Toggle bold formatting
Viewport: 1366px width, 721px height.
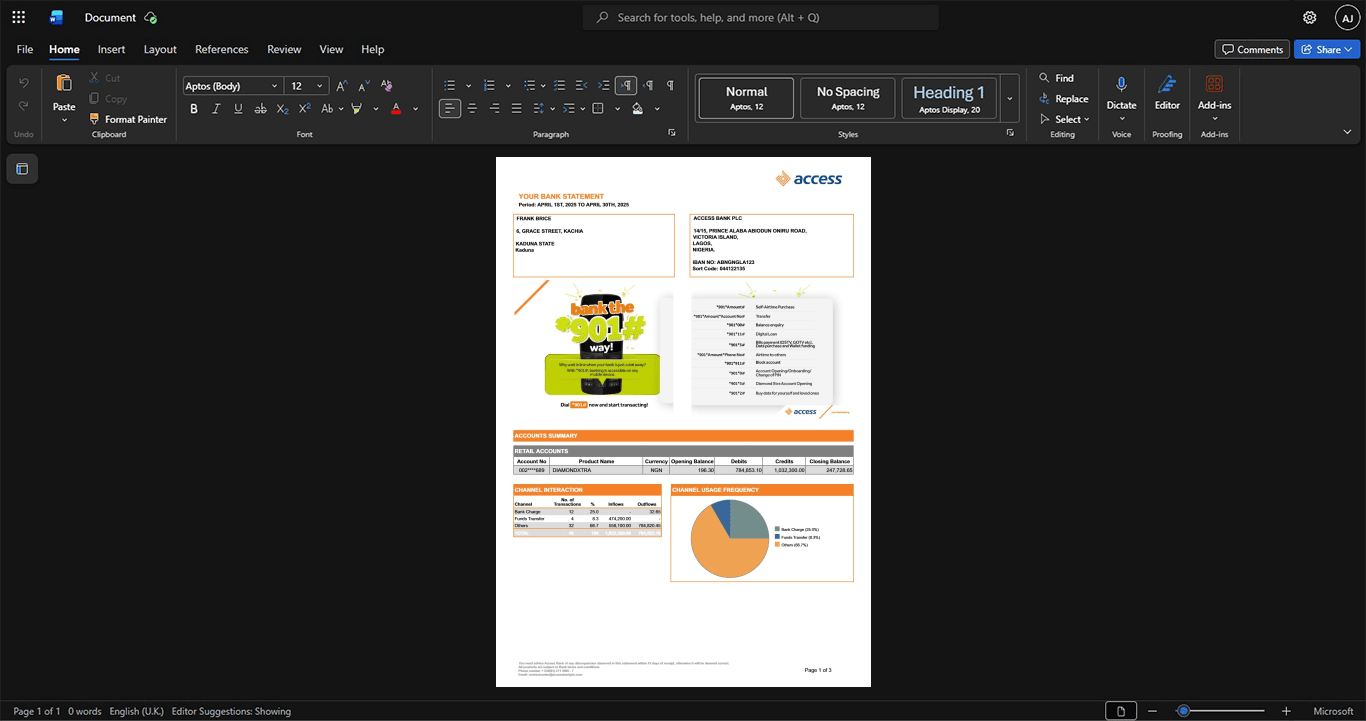(x=194, y=108)
